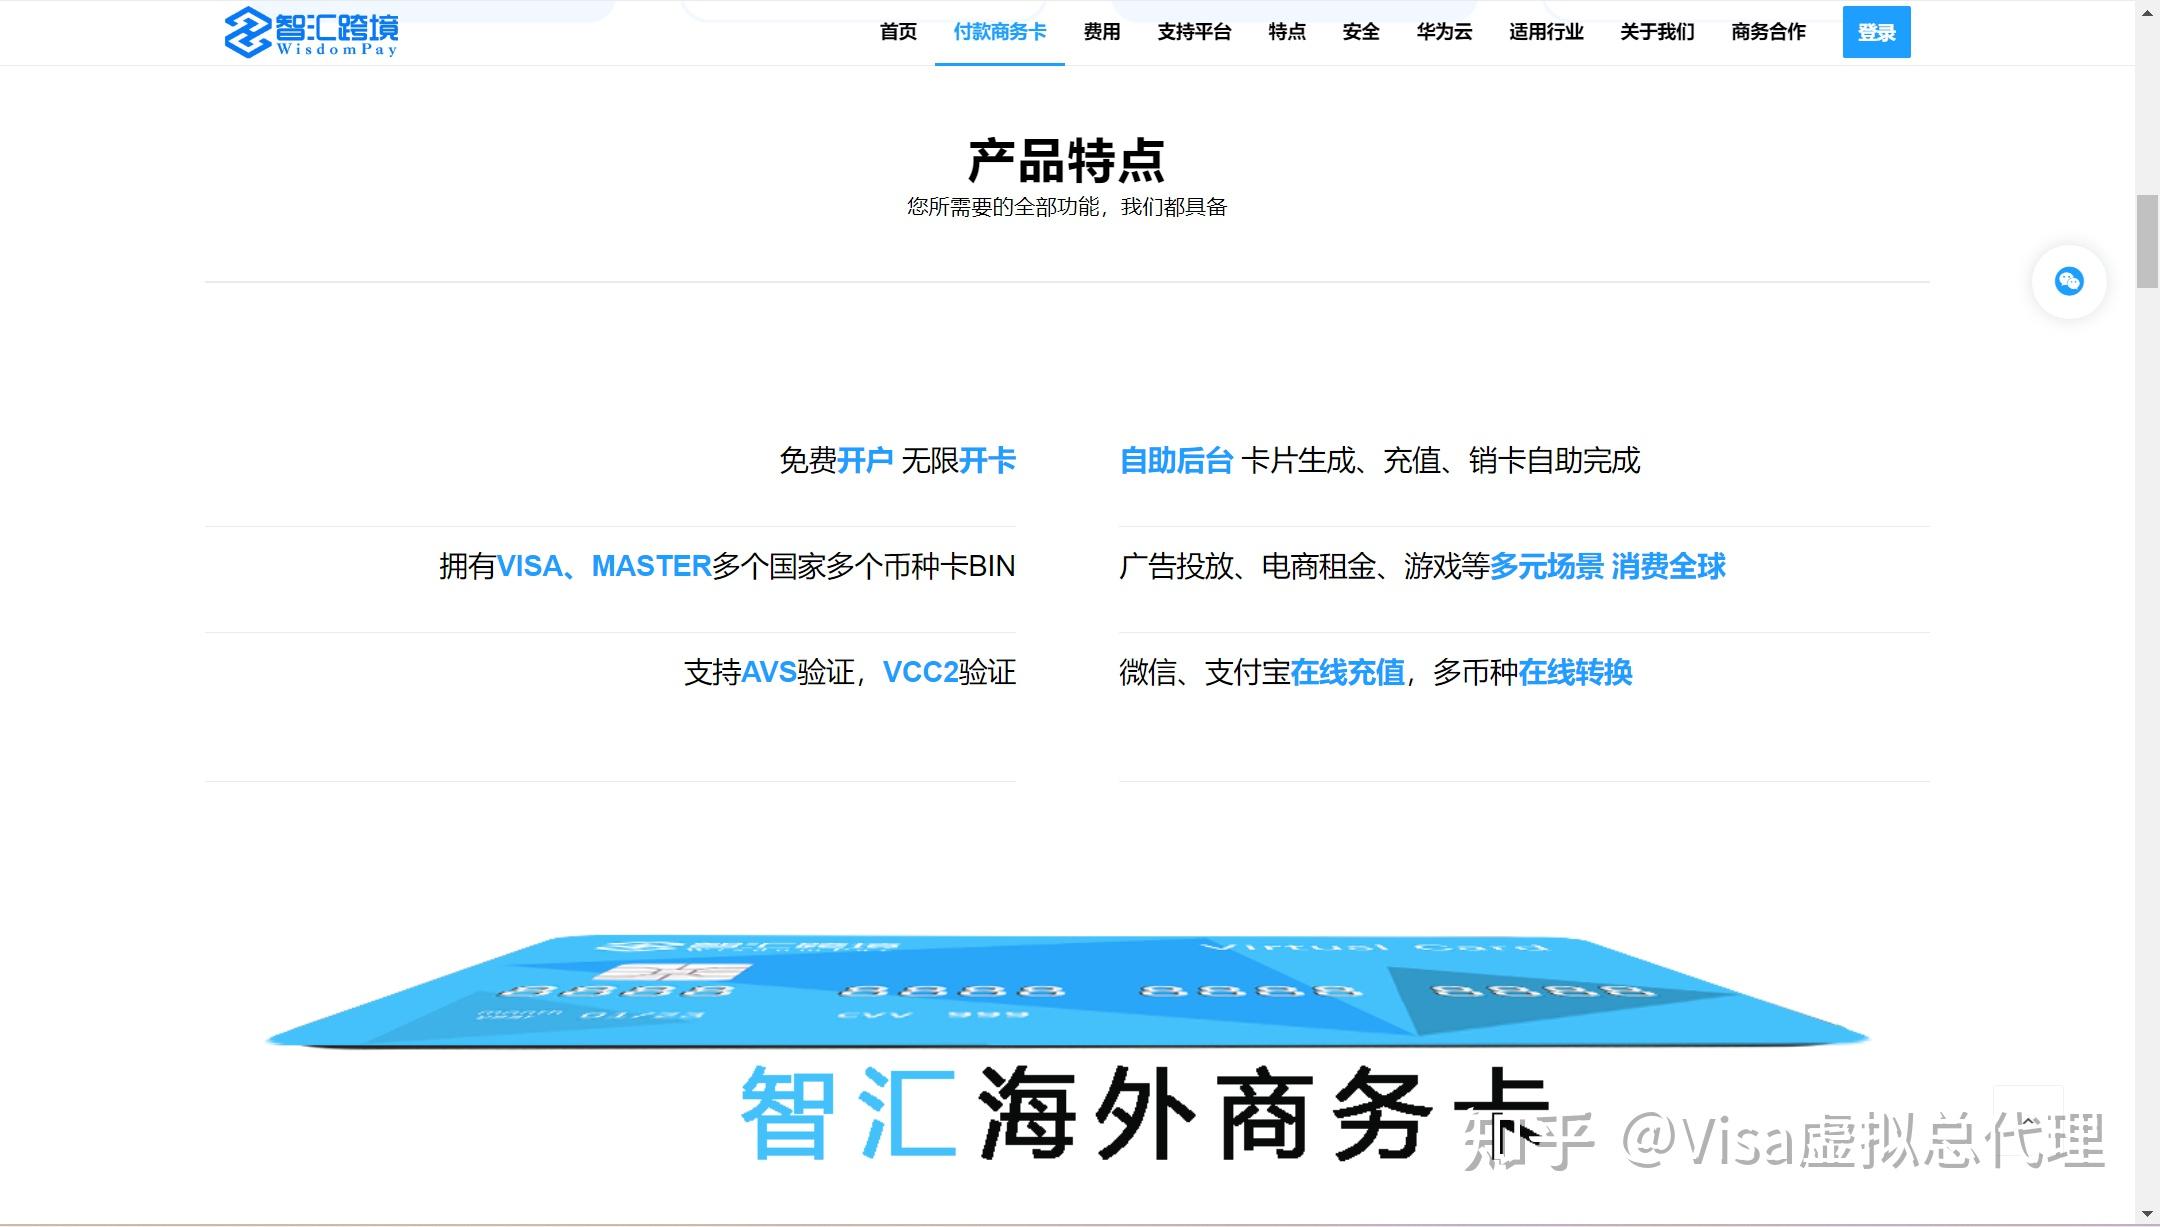
Task: Click the feature text 免费开户 无限开卡
Action: click(897, 461)
